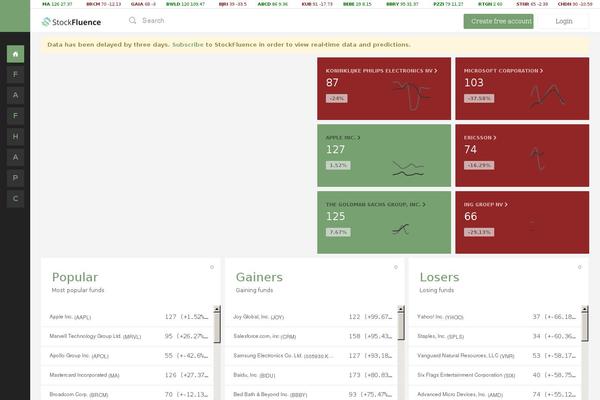Select the Apollo Group Inc. (APOL) row
600x400 pixels.
pyautogui.click(x=127, y=356)
